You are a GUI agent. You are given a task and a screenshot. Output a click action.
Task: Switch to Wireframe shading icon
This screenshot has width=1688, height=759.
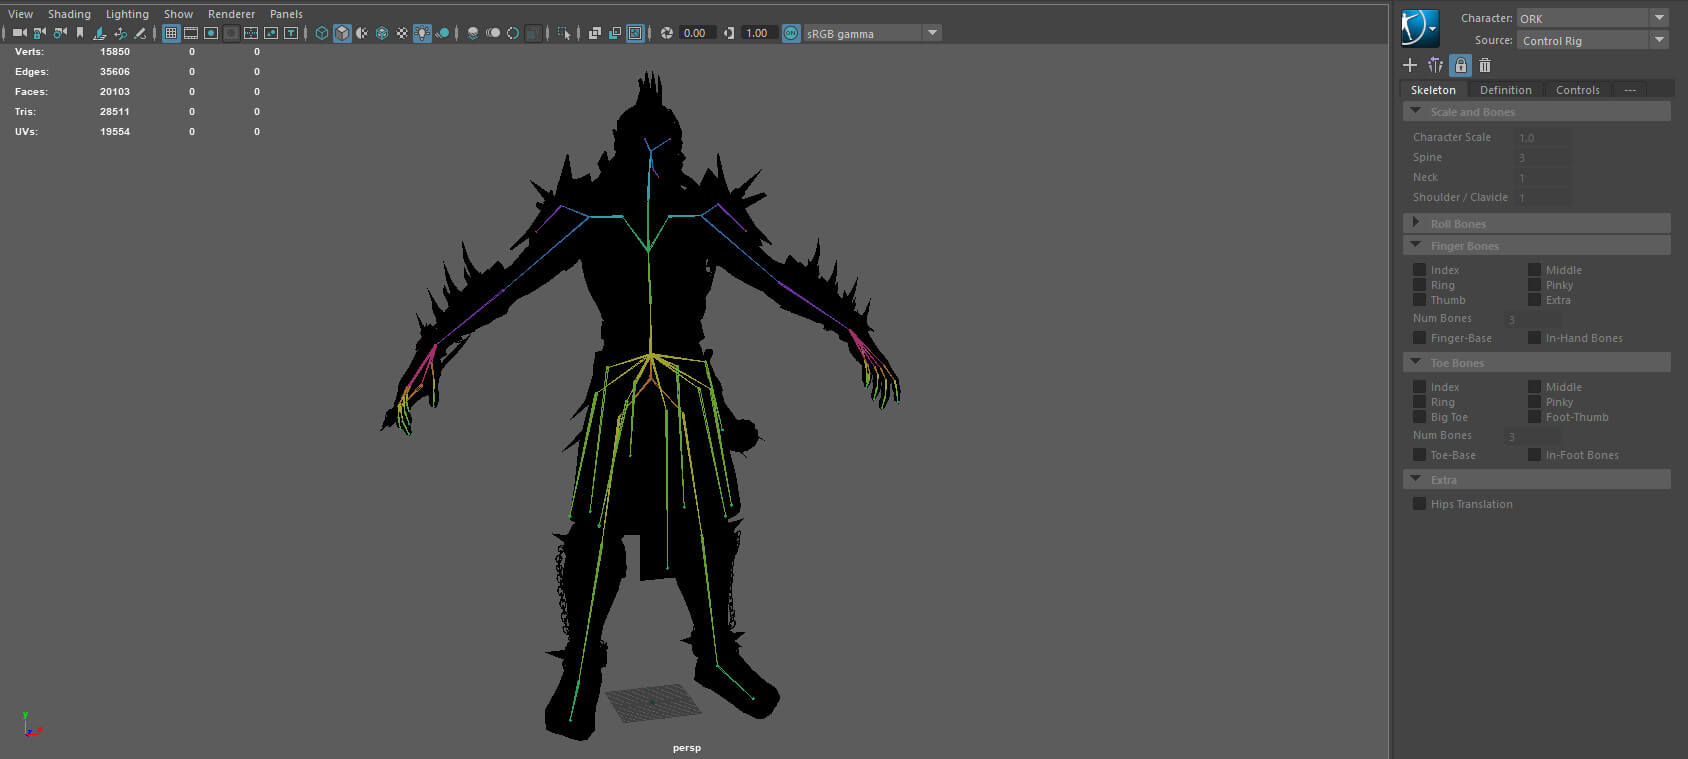(x=322, y=33)
